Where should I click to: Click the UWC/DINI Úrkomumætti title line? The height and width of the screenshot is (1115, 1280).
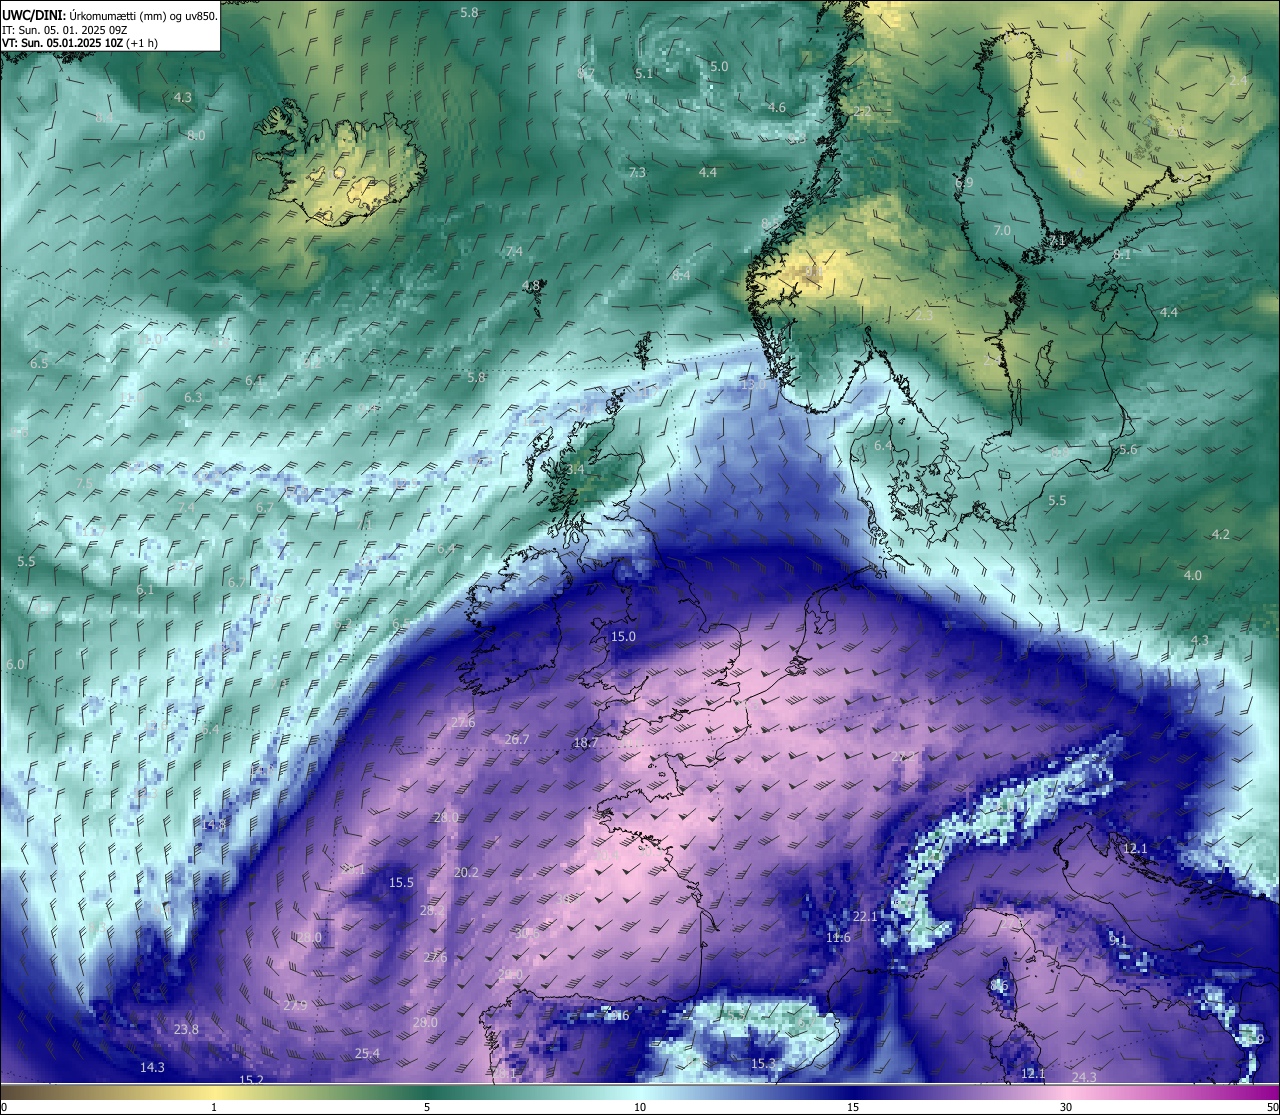click(110, 14)
